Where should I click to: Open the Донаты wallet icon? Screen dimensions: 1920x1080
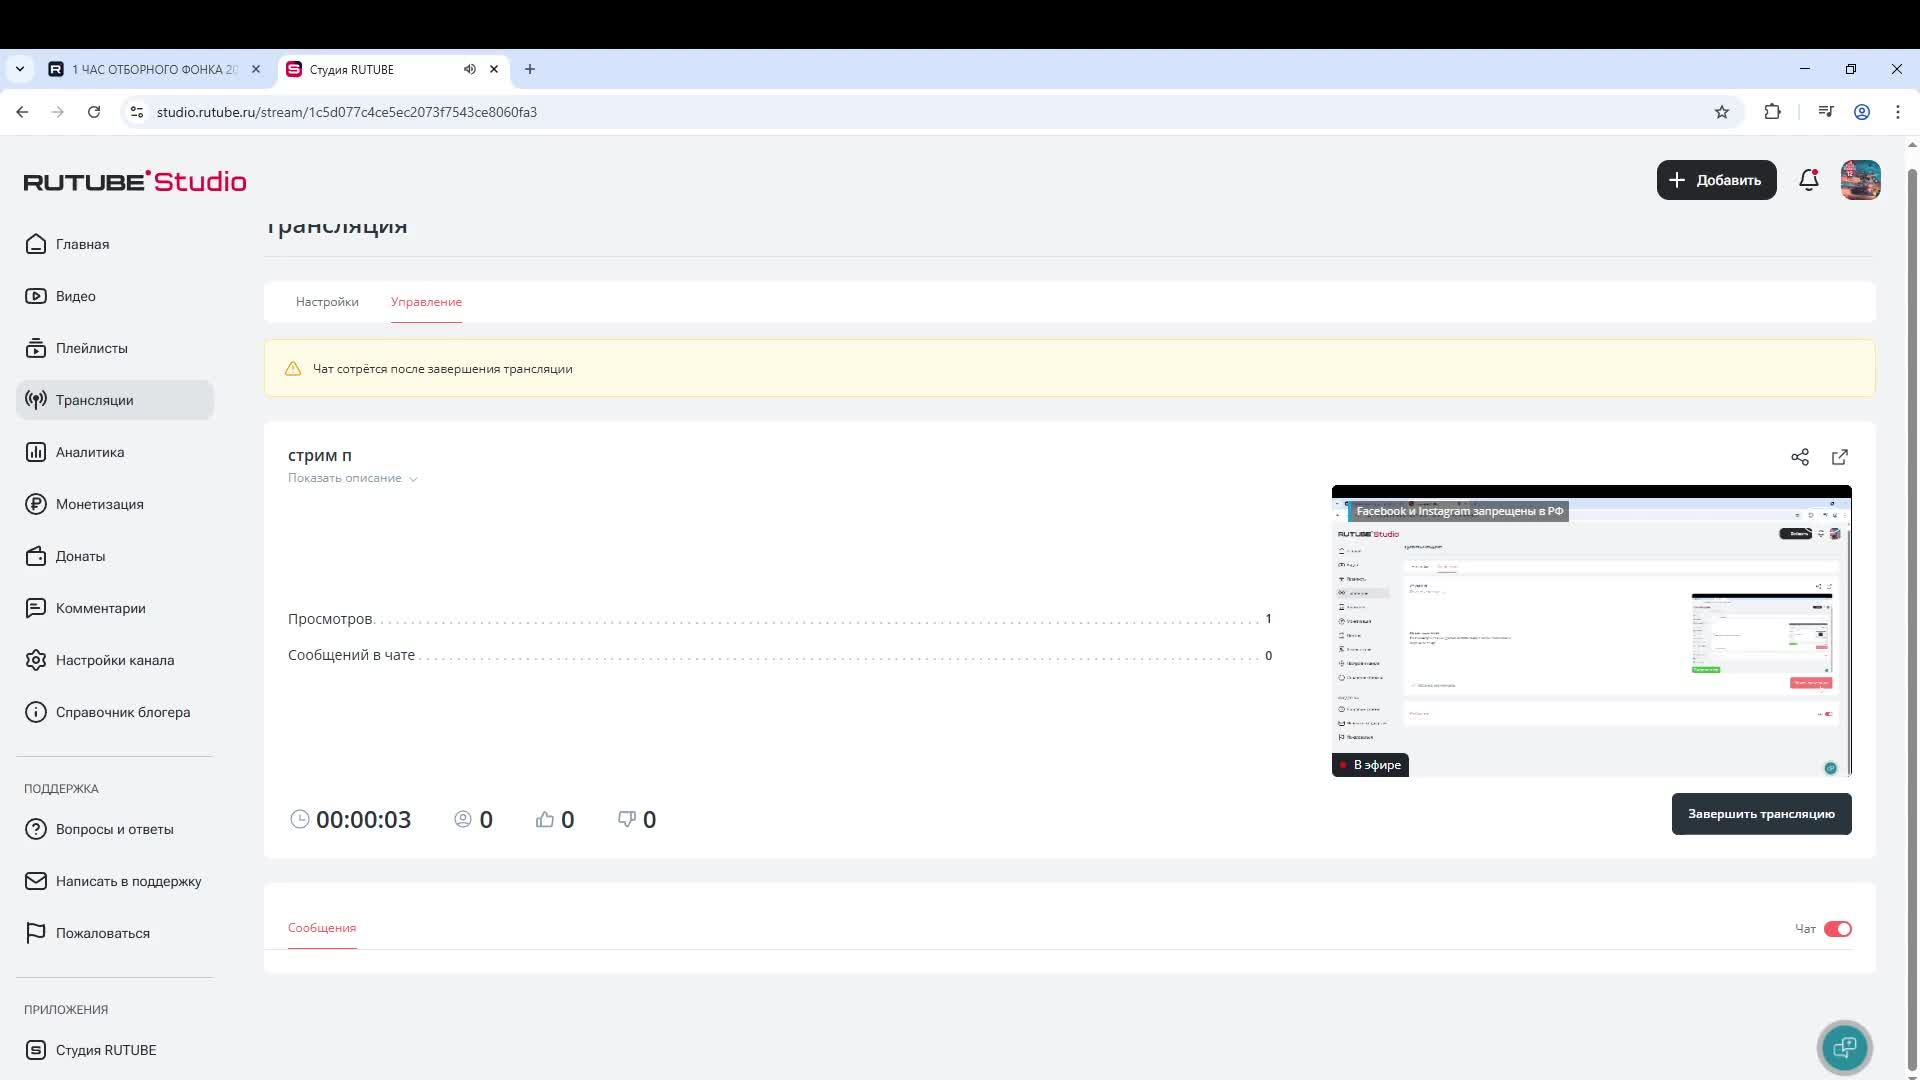(36, 556)
